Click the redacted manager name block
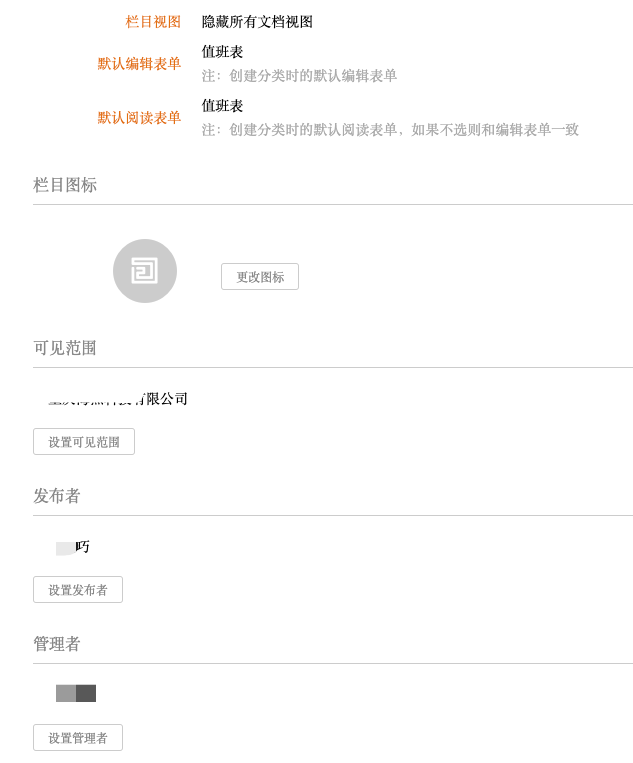 (x=76, y=693)
